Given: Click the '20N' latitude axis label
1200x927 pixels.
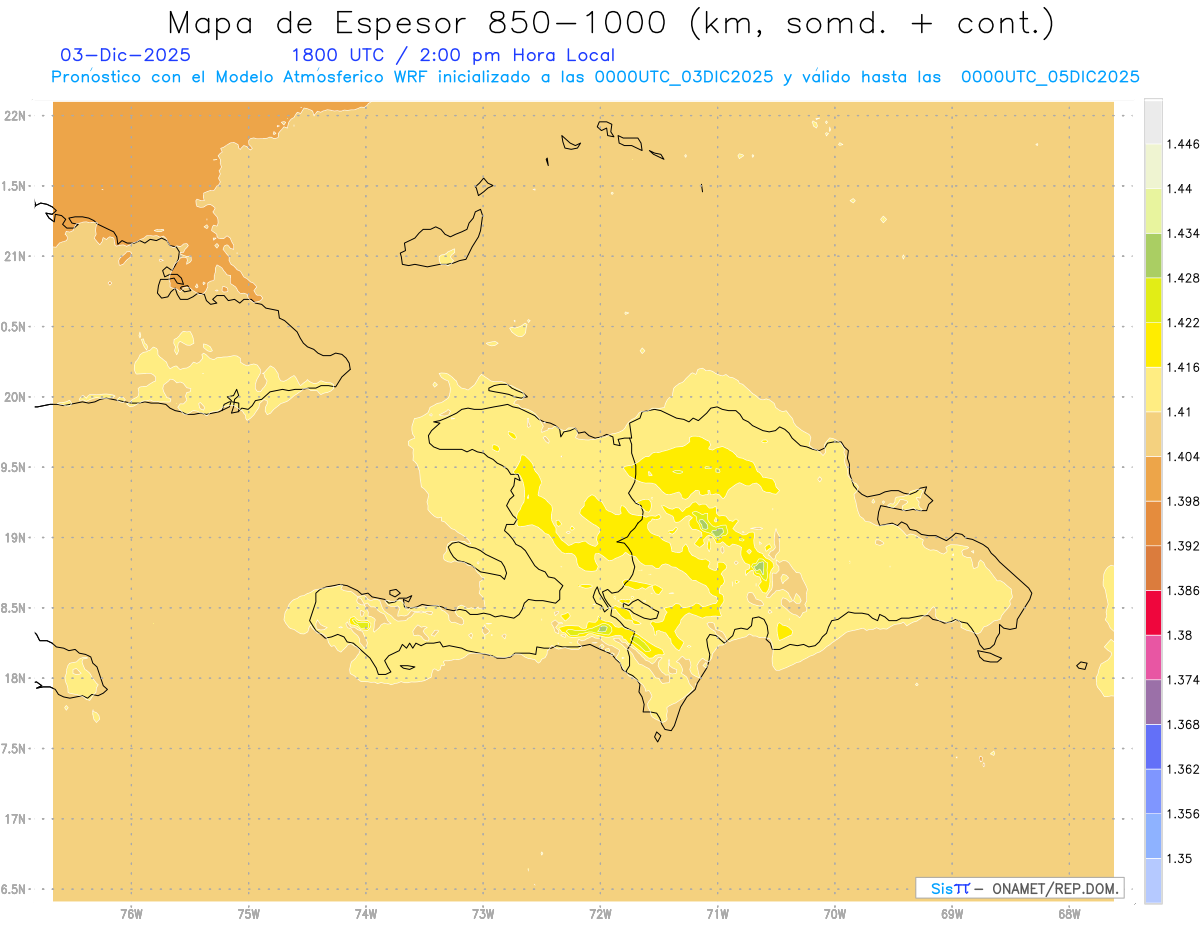Looking at the screenshot, I should pos(15,397).
